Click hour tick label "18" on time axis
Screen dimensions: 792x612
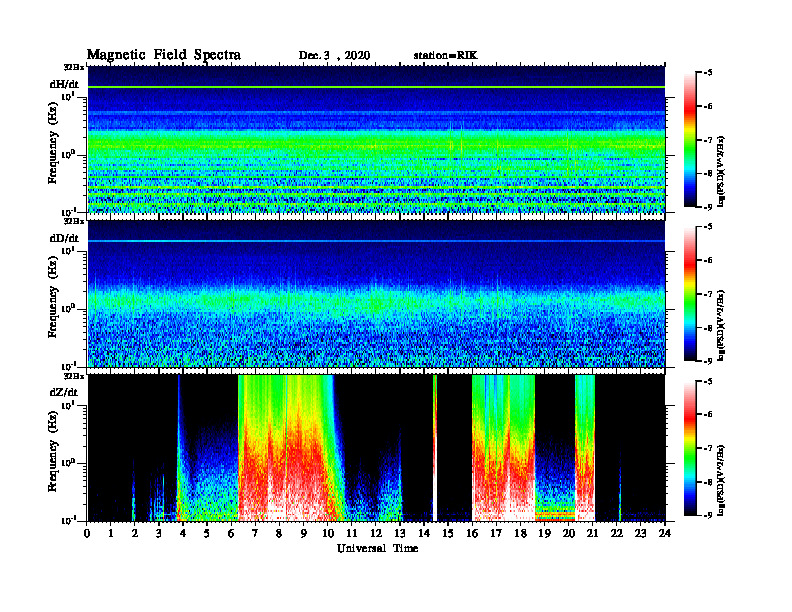[520, 534]
